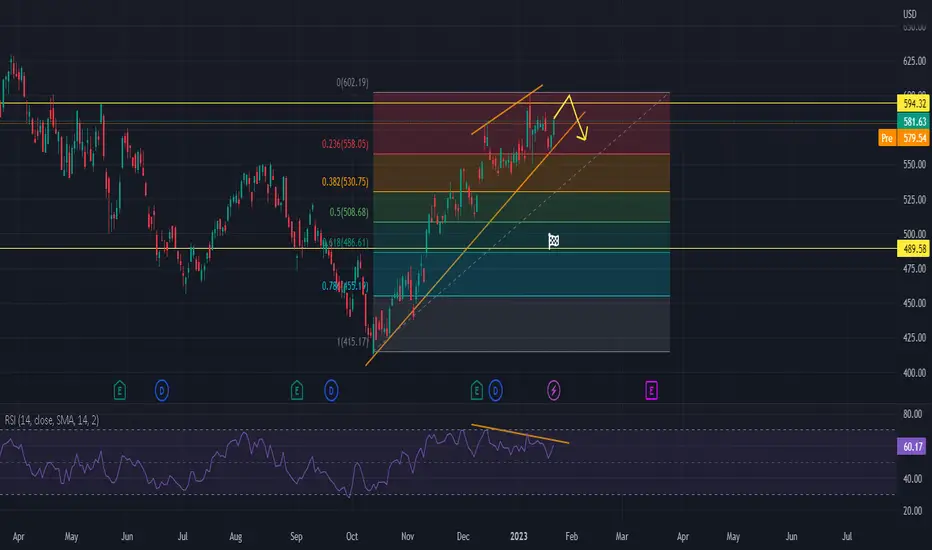Click the earnings E marker above Sep
This screenshot has width=932, height=550.
[x=297, y=391]
